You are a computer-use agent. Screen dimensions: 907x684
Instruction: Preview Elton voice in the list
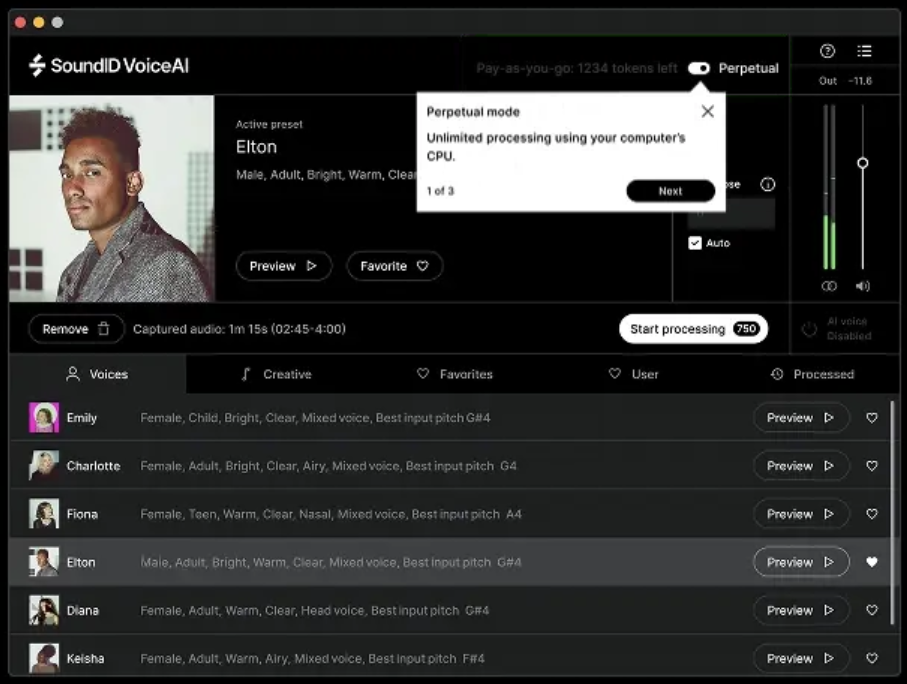click(x=801, y=562)
